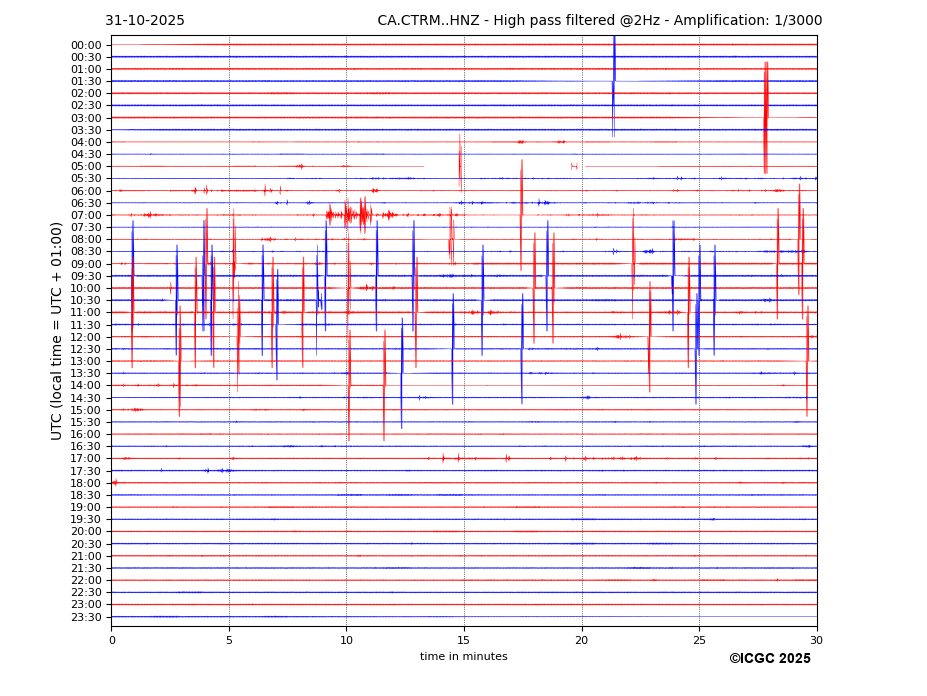Click the 23:30 time row label
This screenshot has width=927, height=696.
(86, 617)
